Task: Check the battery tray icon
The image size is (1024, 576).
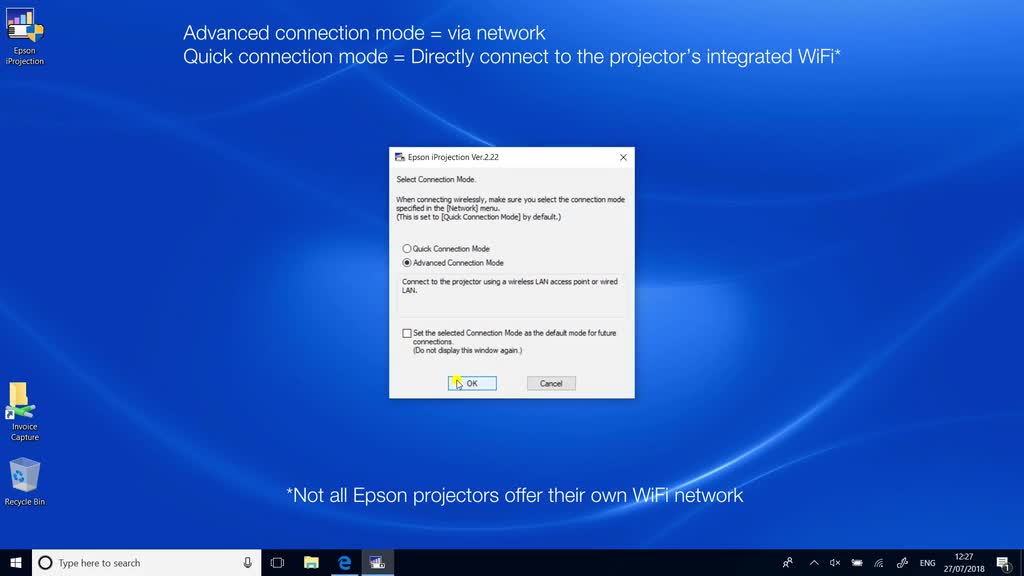Action: tap(857, 562)
